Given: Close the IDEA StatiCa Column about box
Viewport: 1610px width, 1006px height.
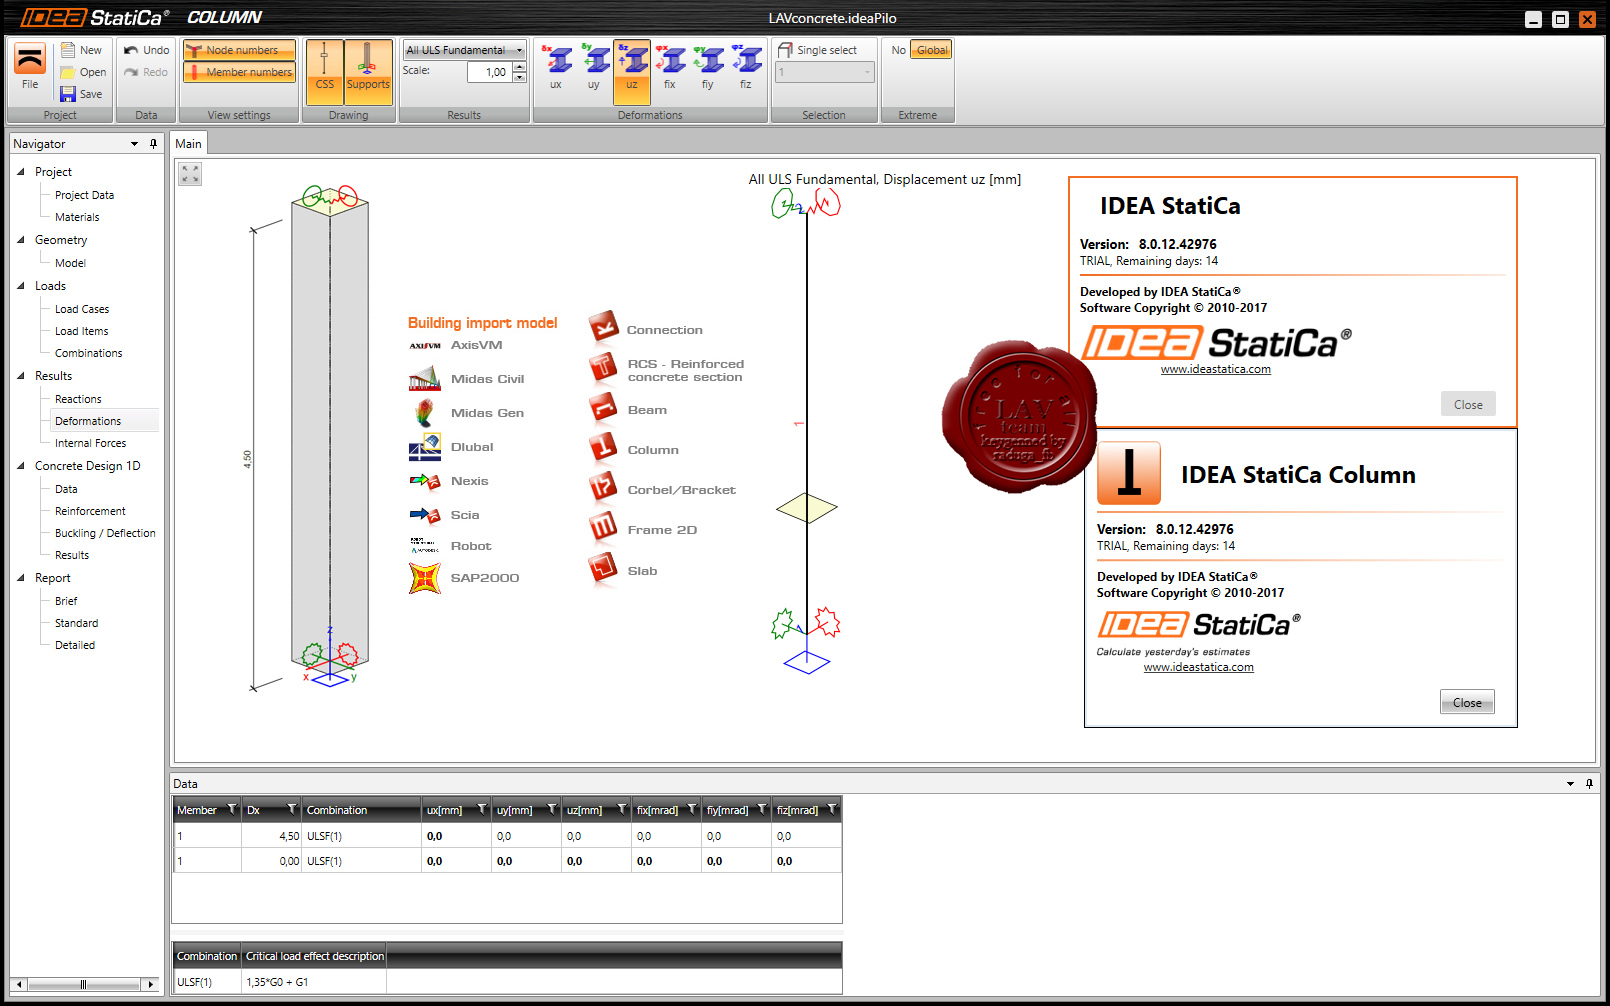Looking at the screenshot, I should pos(1467,702).
